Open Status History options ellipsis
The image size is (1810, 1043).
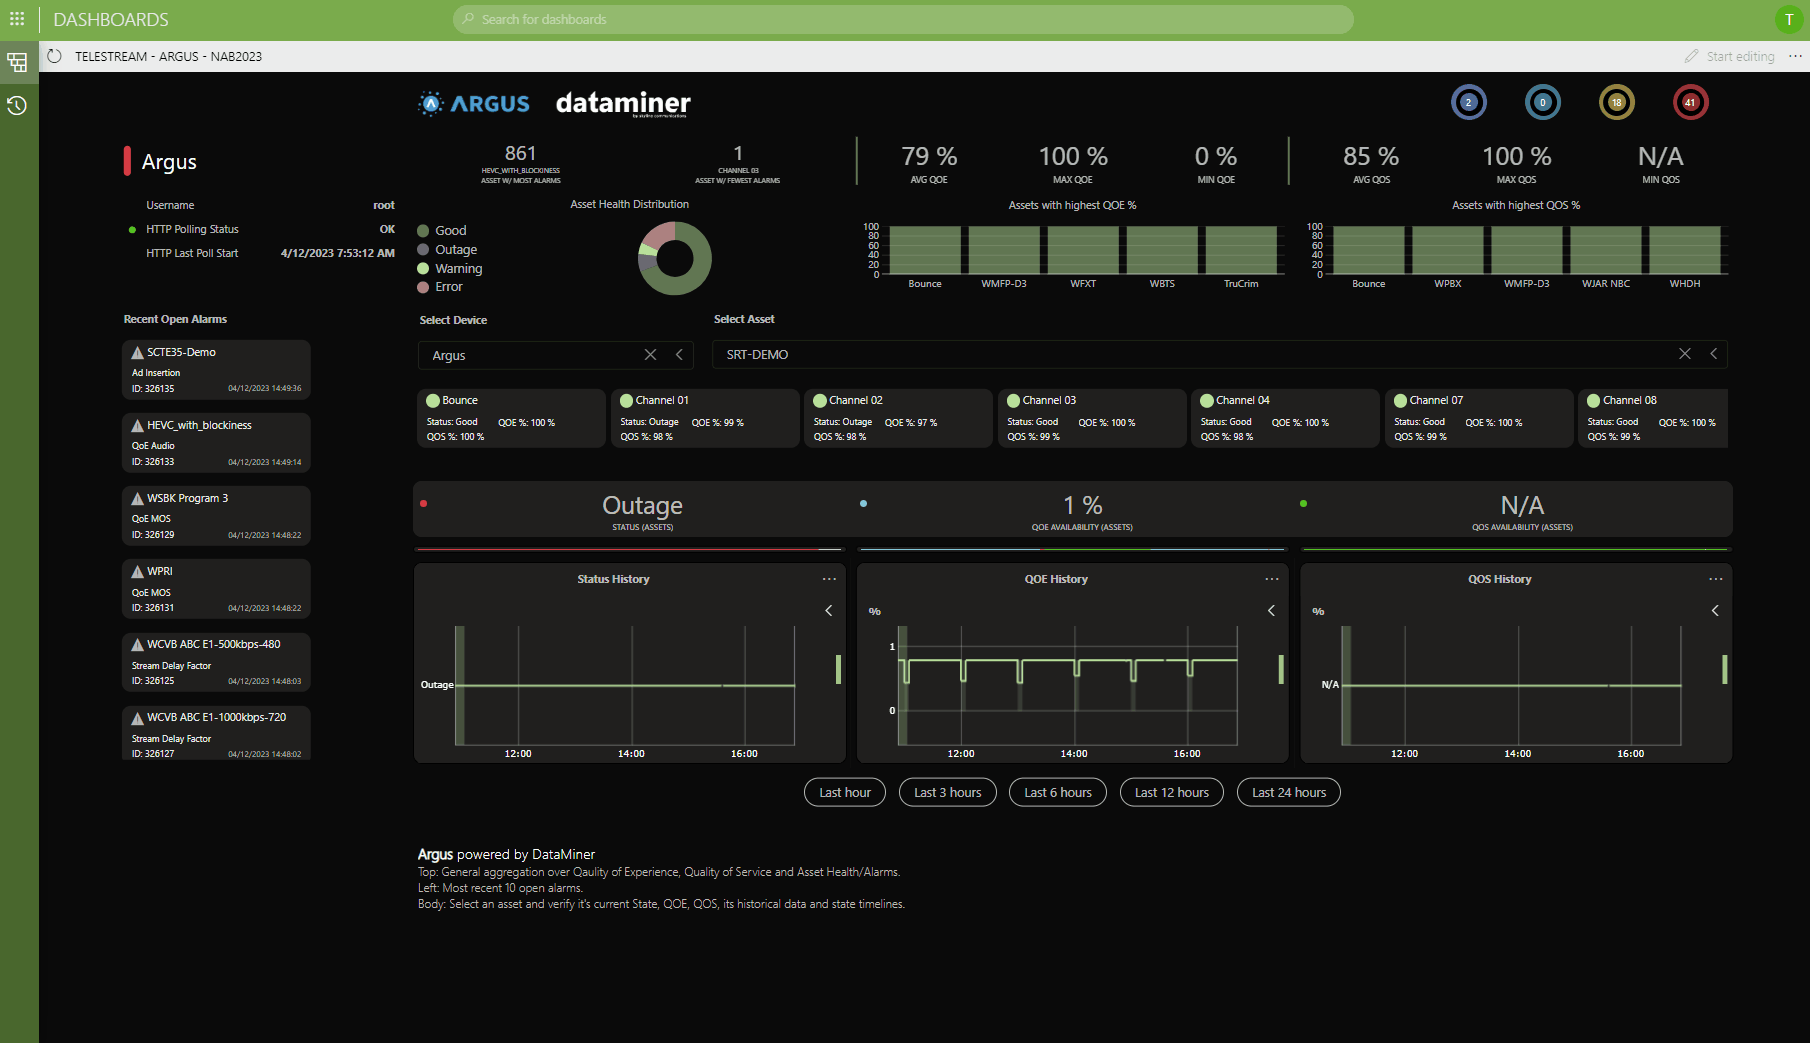[x=829, y=579]
